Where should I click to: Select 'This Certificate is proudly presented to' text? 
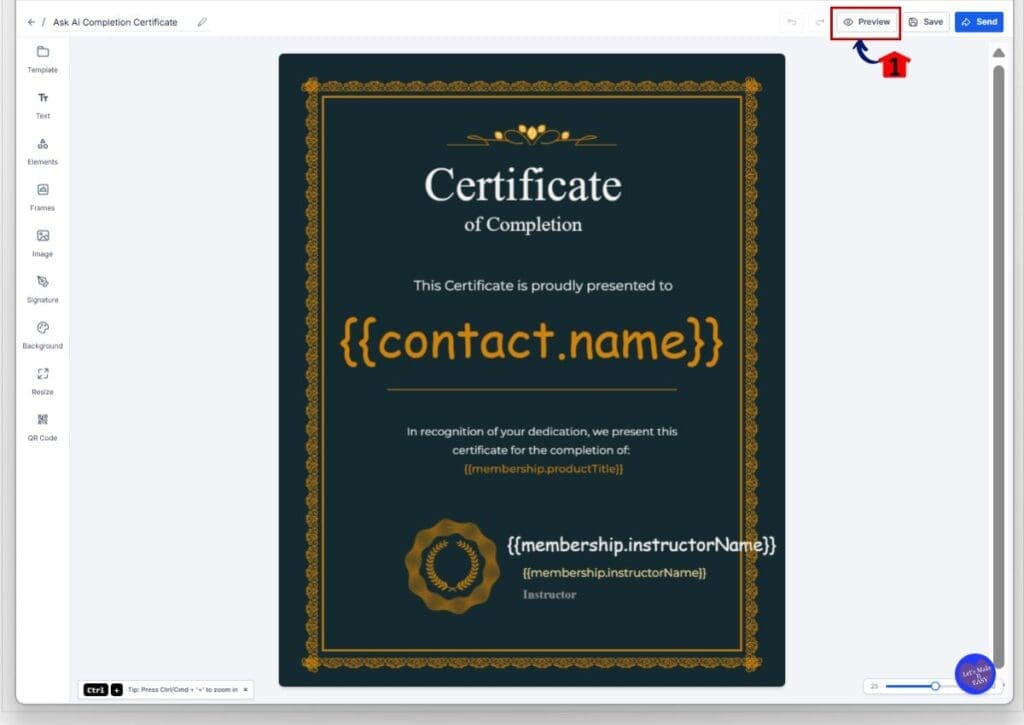[543, 285]
